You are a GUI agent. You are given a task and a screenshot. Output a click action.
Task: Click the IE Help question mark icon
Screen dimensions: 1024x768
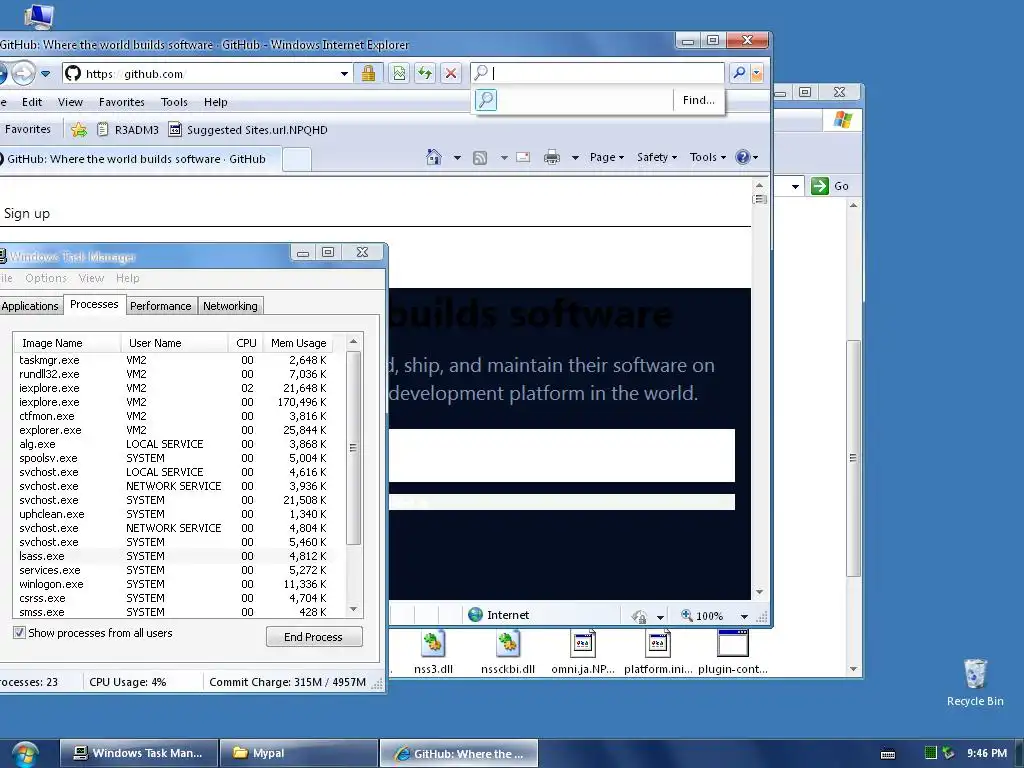[743, 157]
